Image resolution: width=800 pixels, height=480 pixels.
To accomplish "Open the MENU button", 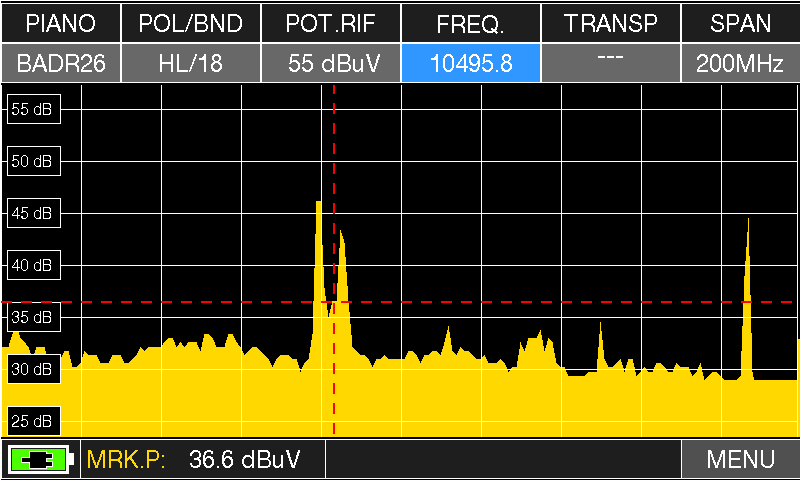I will click(741, 459).
